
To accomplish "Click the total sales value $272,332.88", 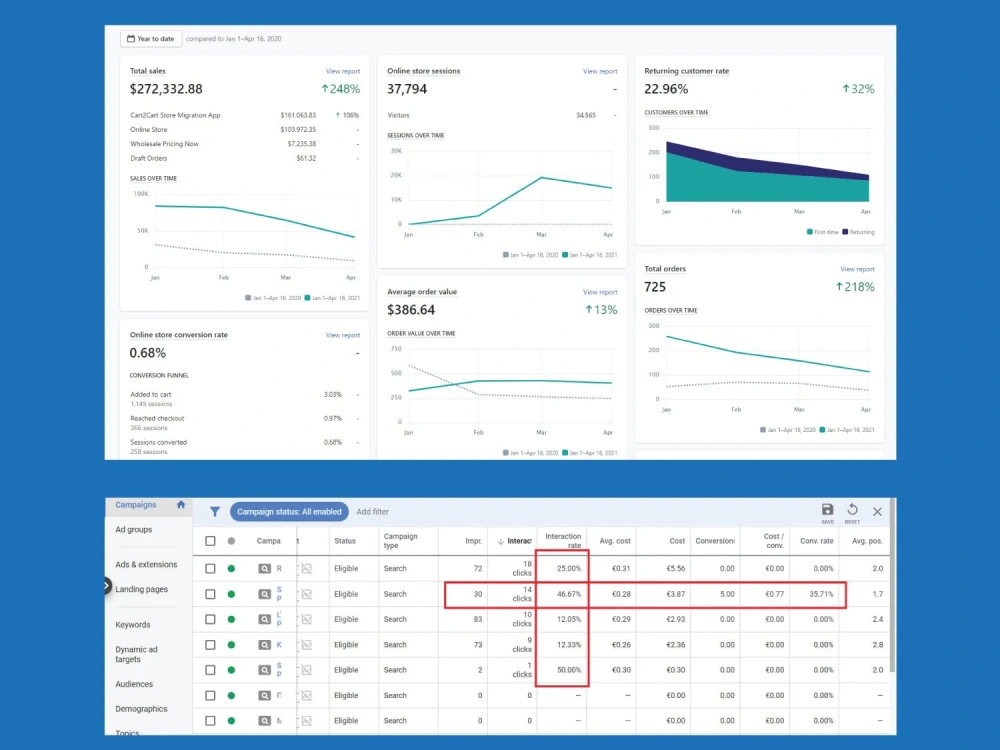I will (x=166, y=89).
